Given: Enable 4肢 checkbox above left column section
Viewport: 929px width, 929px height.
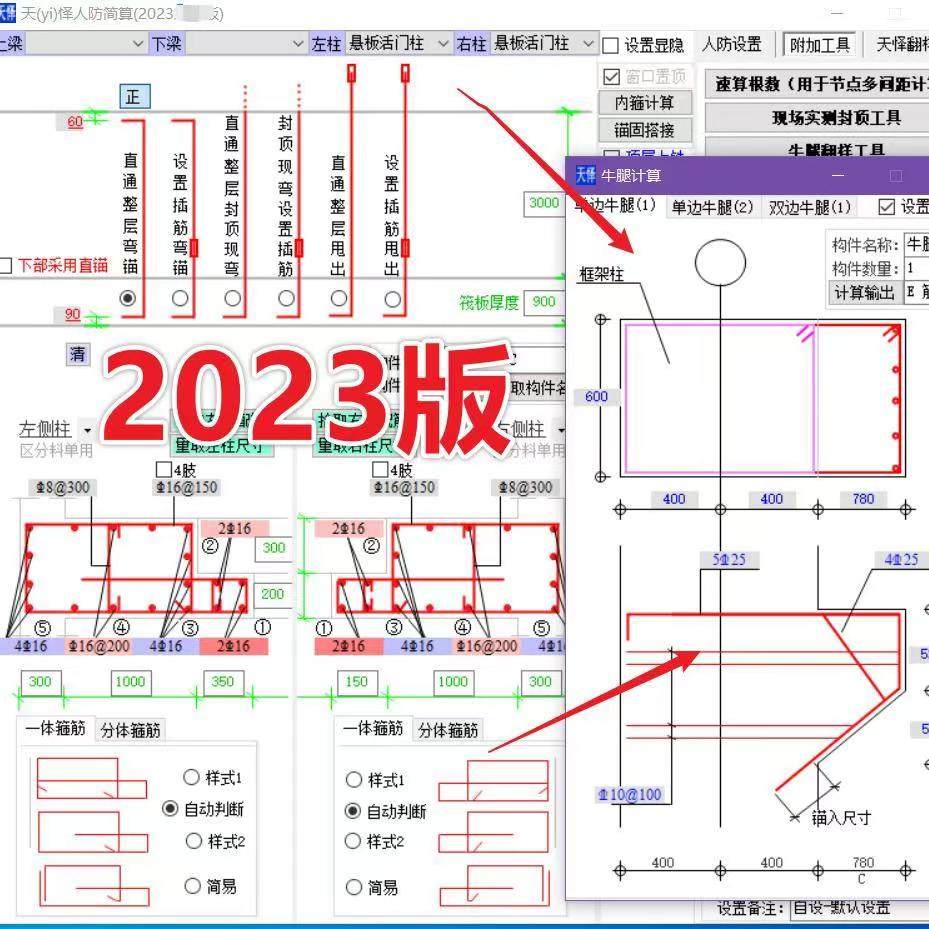Looking at the screenshot, I should pyautogui.click(x=164, y=470).
